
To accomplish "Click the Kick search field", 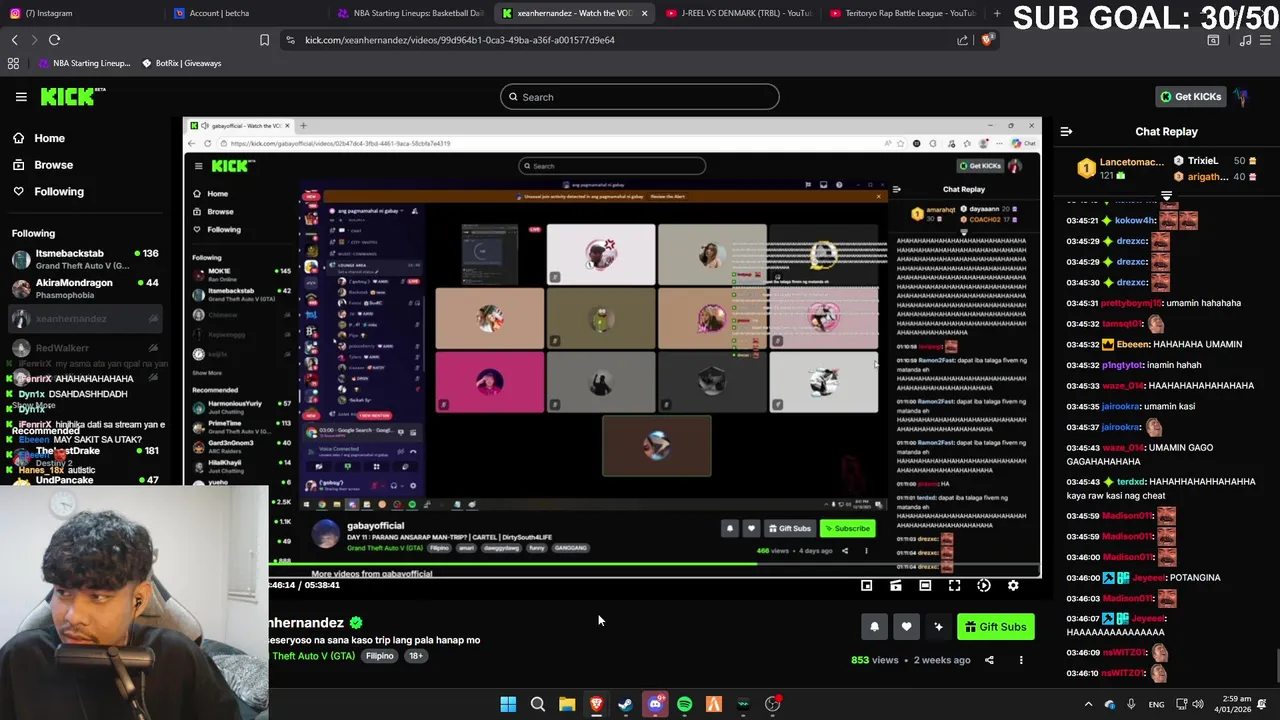I will coord(640,97).
